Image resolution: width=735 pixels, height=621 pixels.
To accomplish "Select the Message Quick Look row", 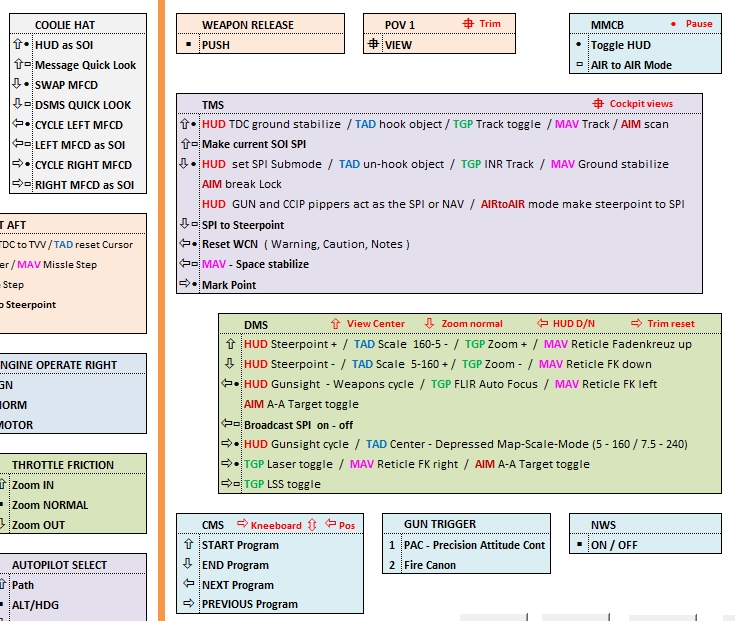I will (78, 65).
